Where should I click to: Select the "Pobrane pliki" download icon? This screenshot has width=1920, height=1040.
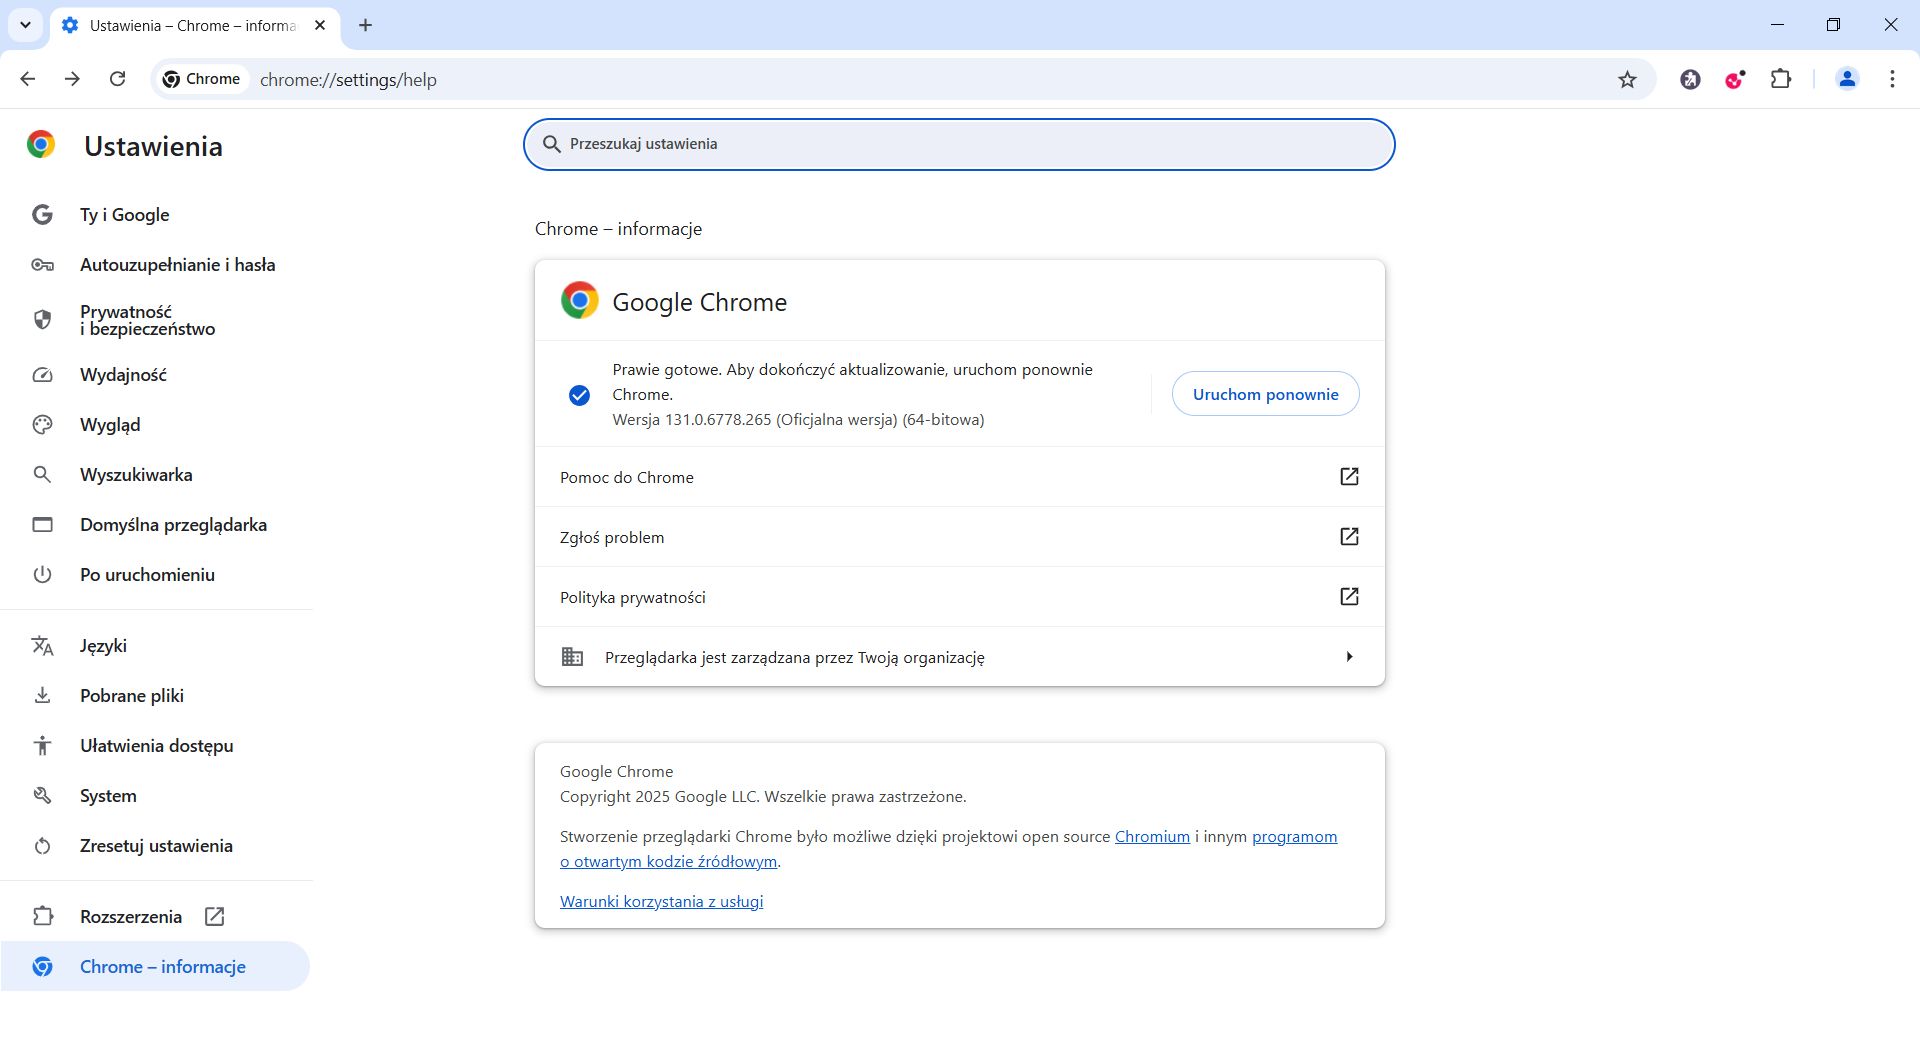pos(42,695)
